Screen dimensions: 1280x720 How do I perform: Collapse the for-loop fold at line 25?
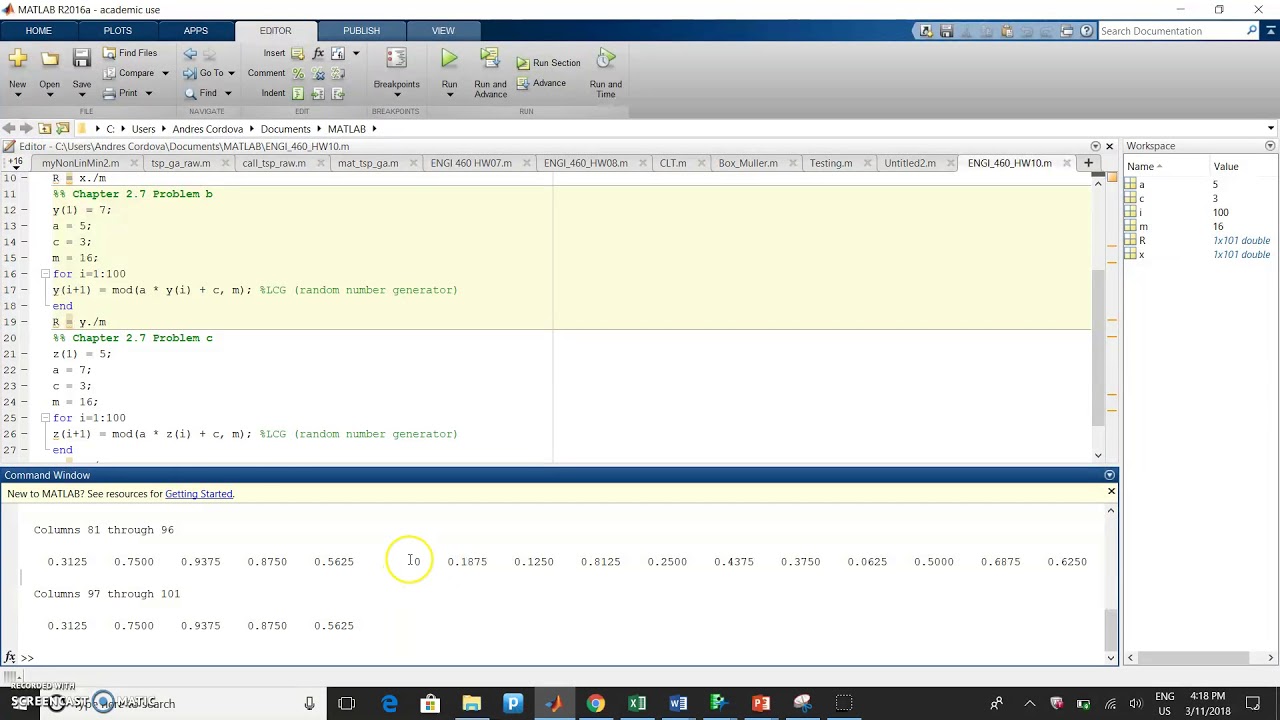(x=45, y=417)
